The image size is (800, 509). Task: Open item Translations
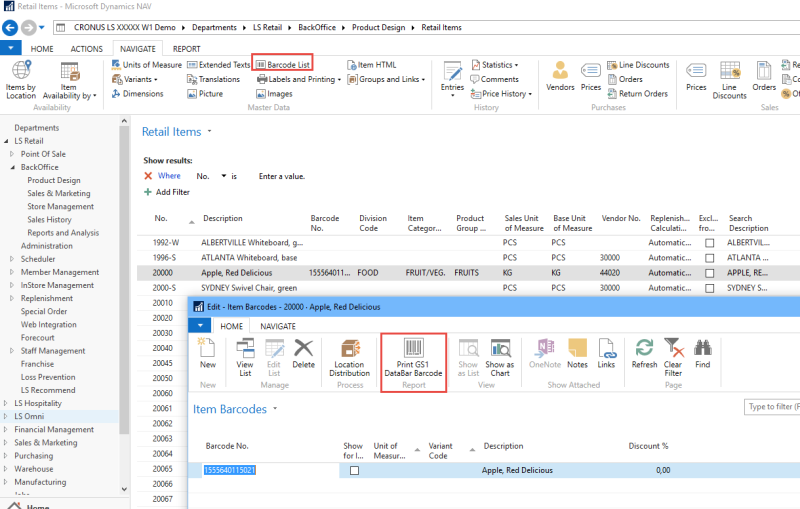[213, 79]
